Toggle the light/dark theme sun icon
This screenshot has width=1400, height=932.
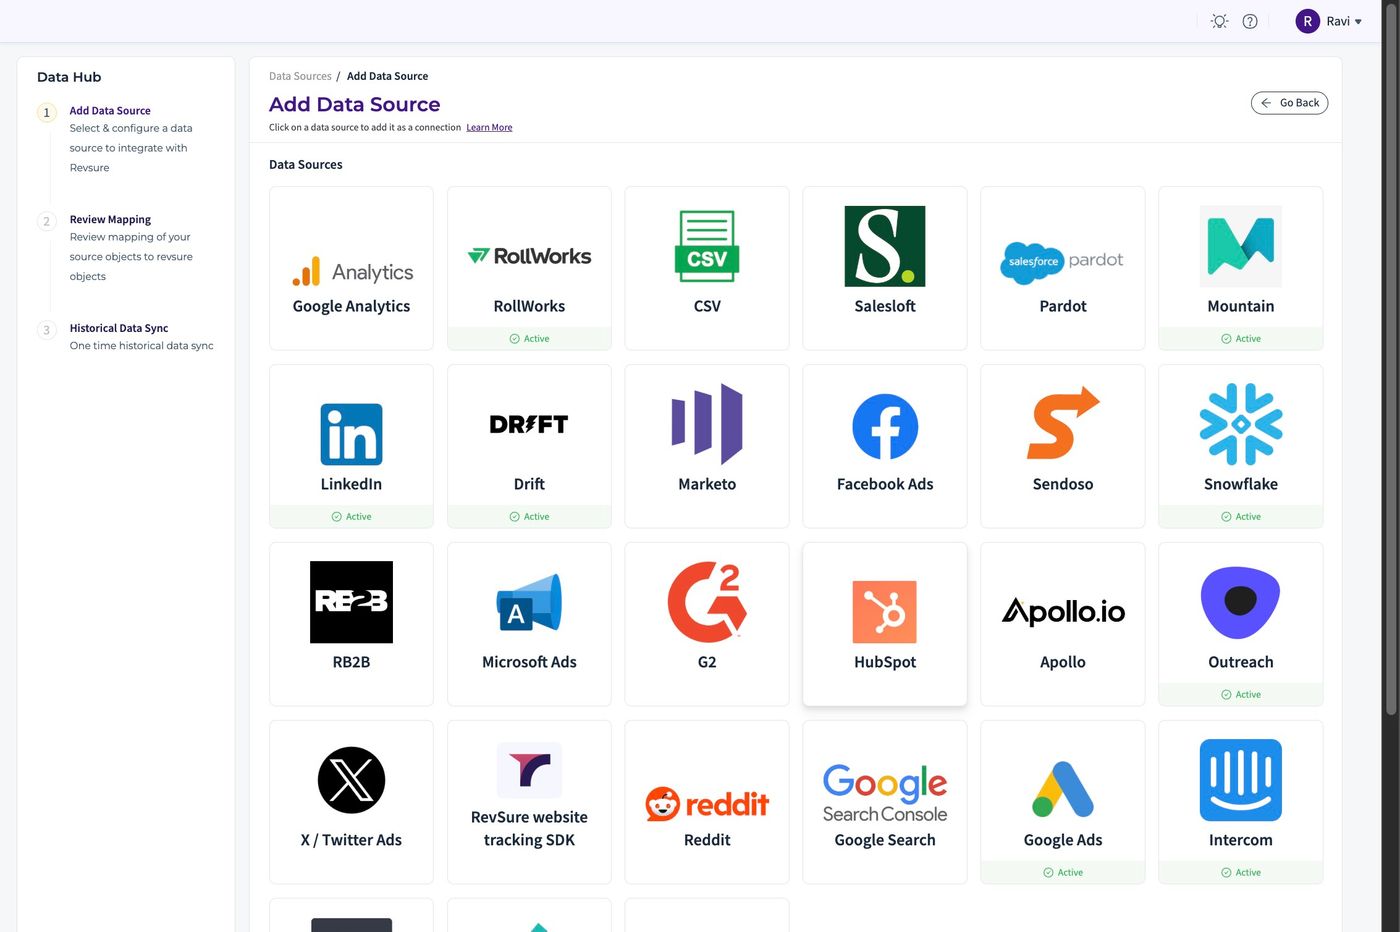1219,21
